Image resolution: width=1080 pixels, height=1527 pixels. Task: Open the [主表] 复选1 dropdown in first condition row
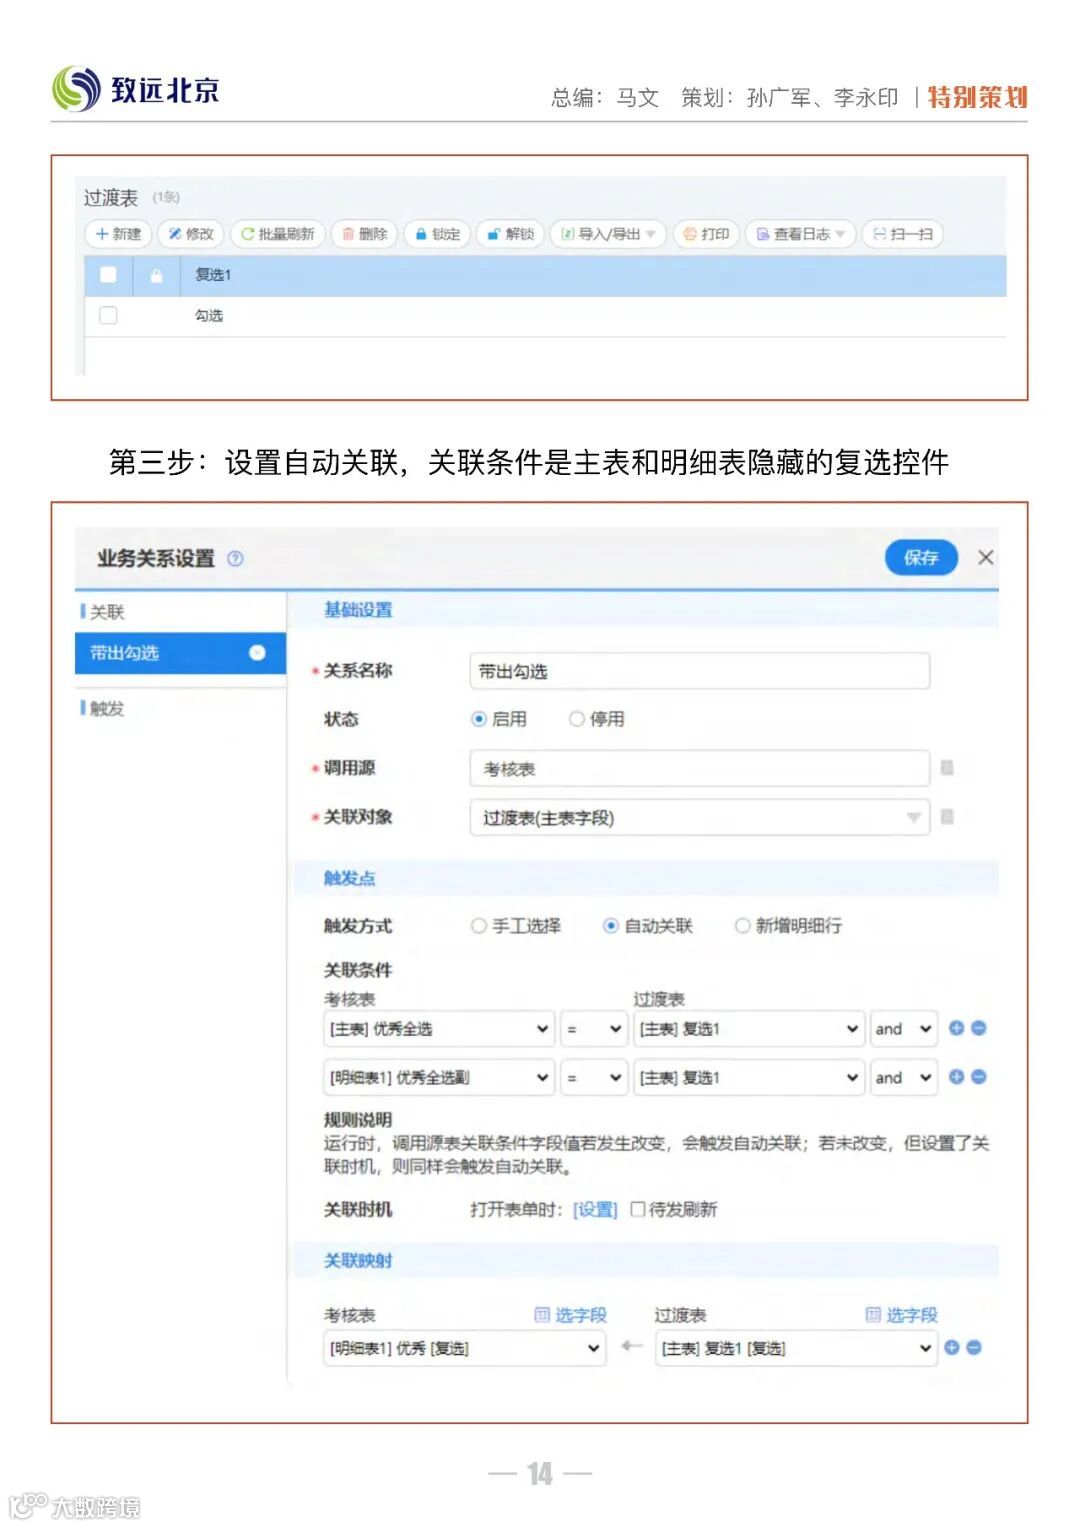(749, 1029)
